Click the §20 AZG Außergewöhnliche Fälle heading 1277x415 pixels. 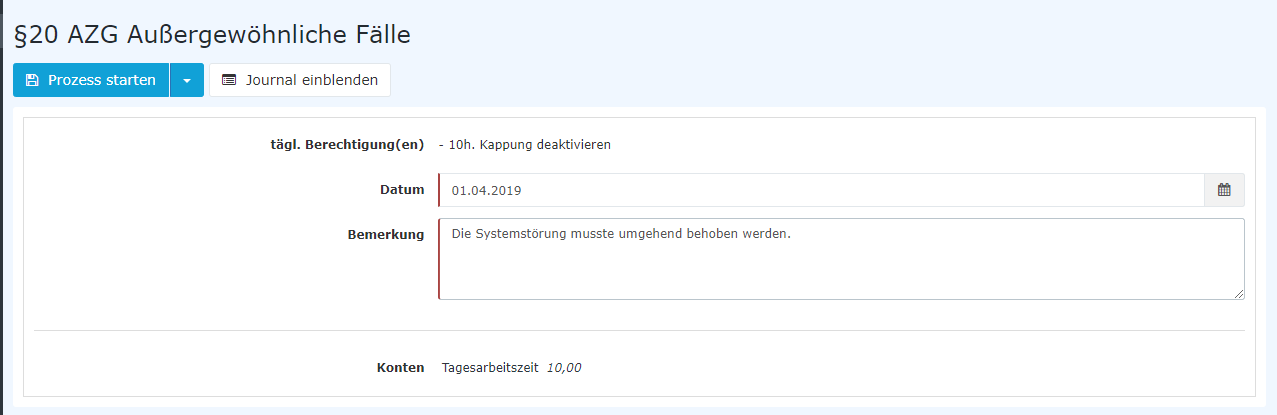(212, 34)
